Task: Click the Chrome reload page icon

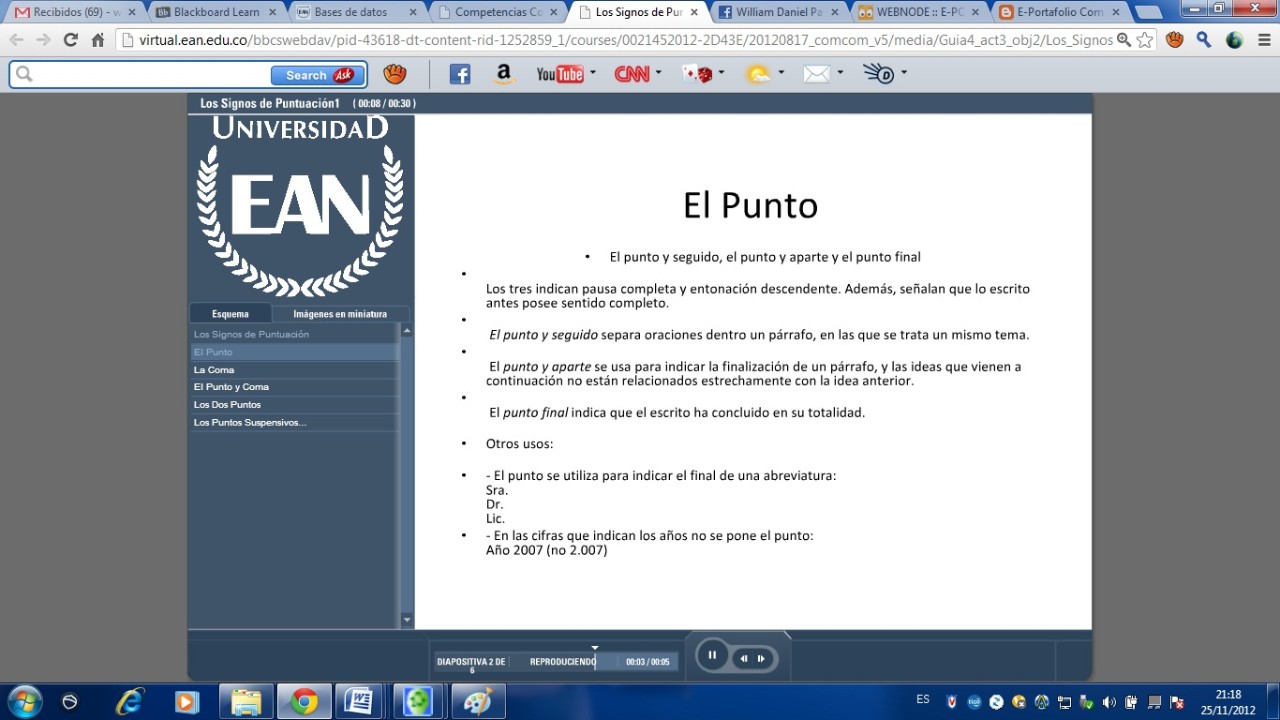Action: [x=70, y=40]
